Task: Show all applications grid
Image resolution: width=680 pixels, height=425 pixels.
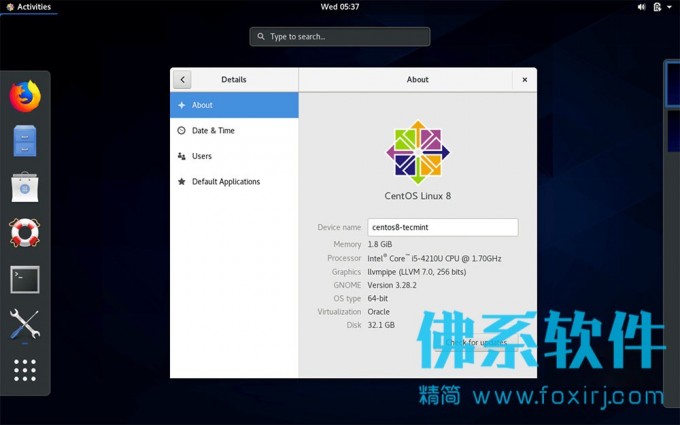Action: 25,370
